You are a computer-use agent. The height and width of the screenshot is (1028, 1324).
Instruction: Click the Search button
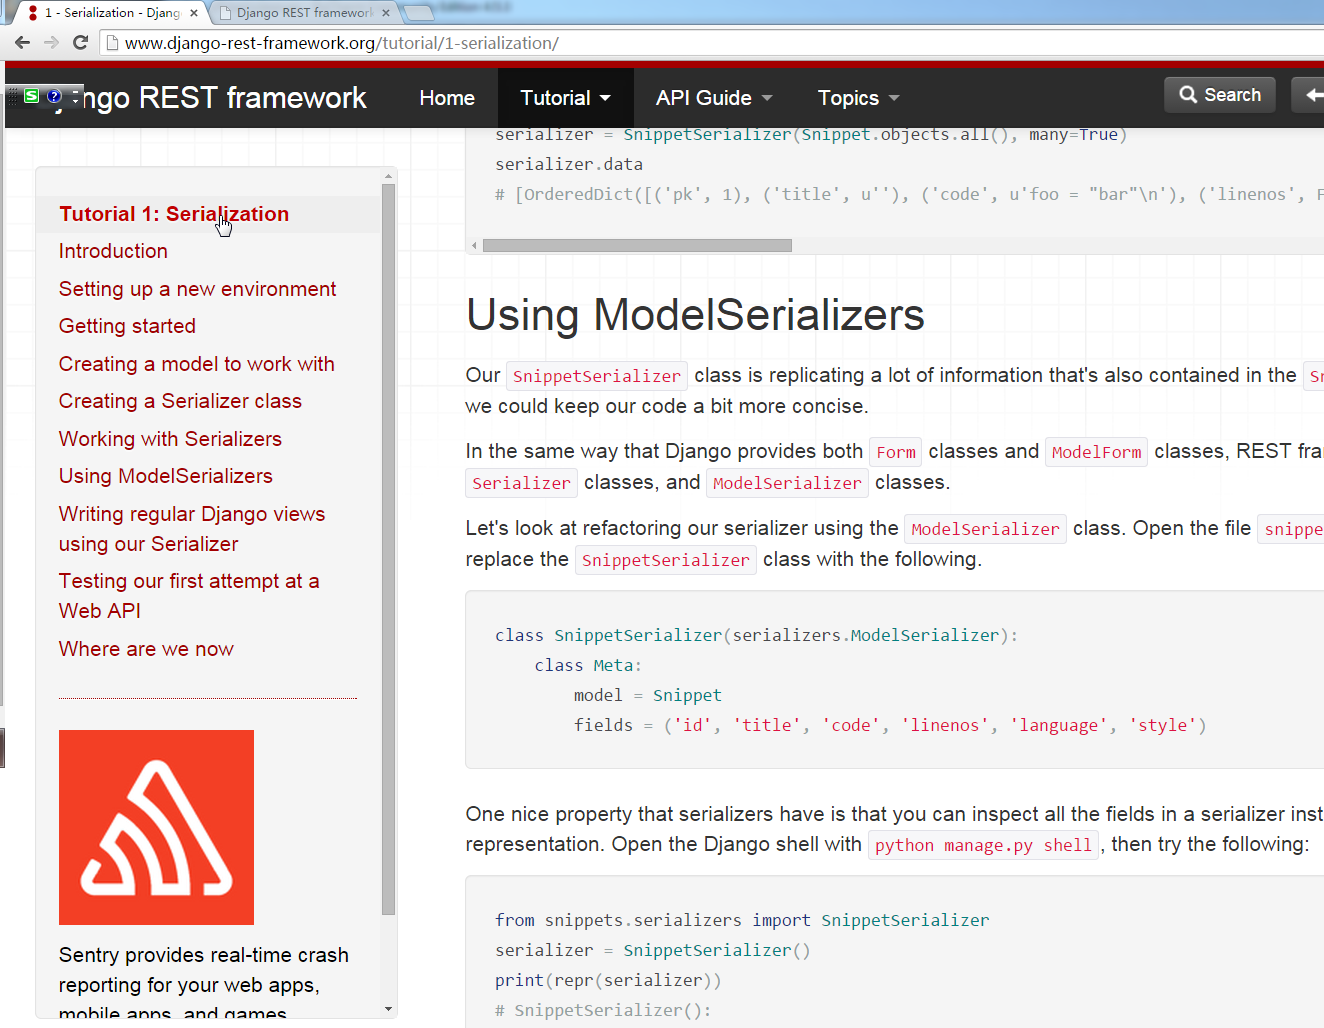pyautogui.click(x=1220, y=95)
